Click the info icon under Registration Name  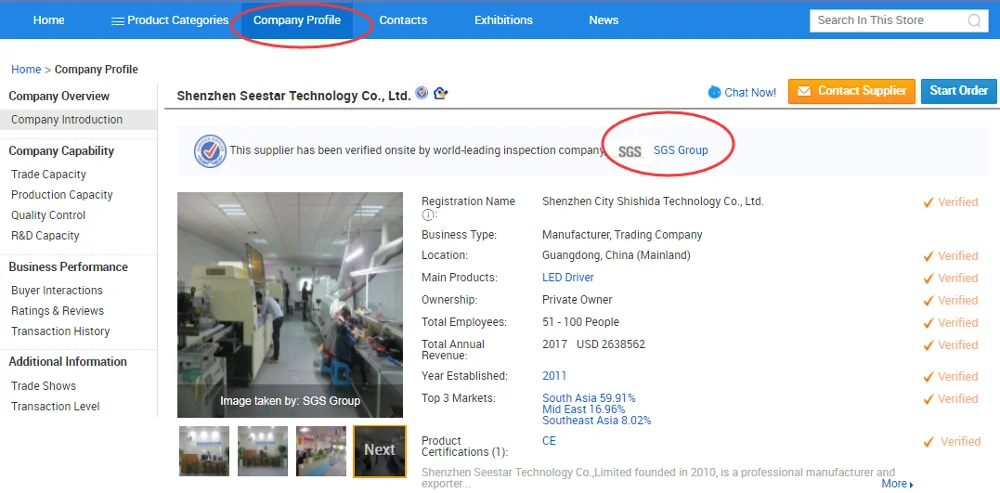(428, 215)
